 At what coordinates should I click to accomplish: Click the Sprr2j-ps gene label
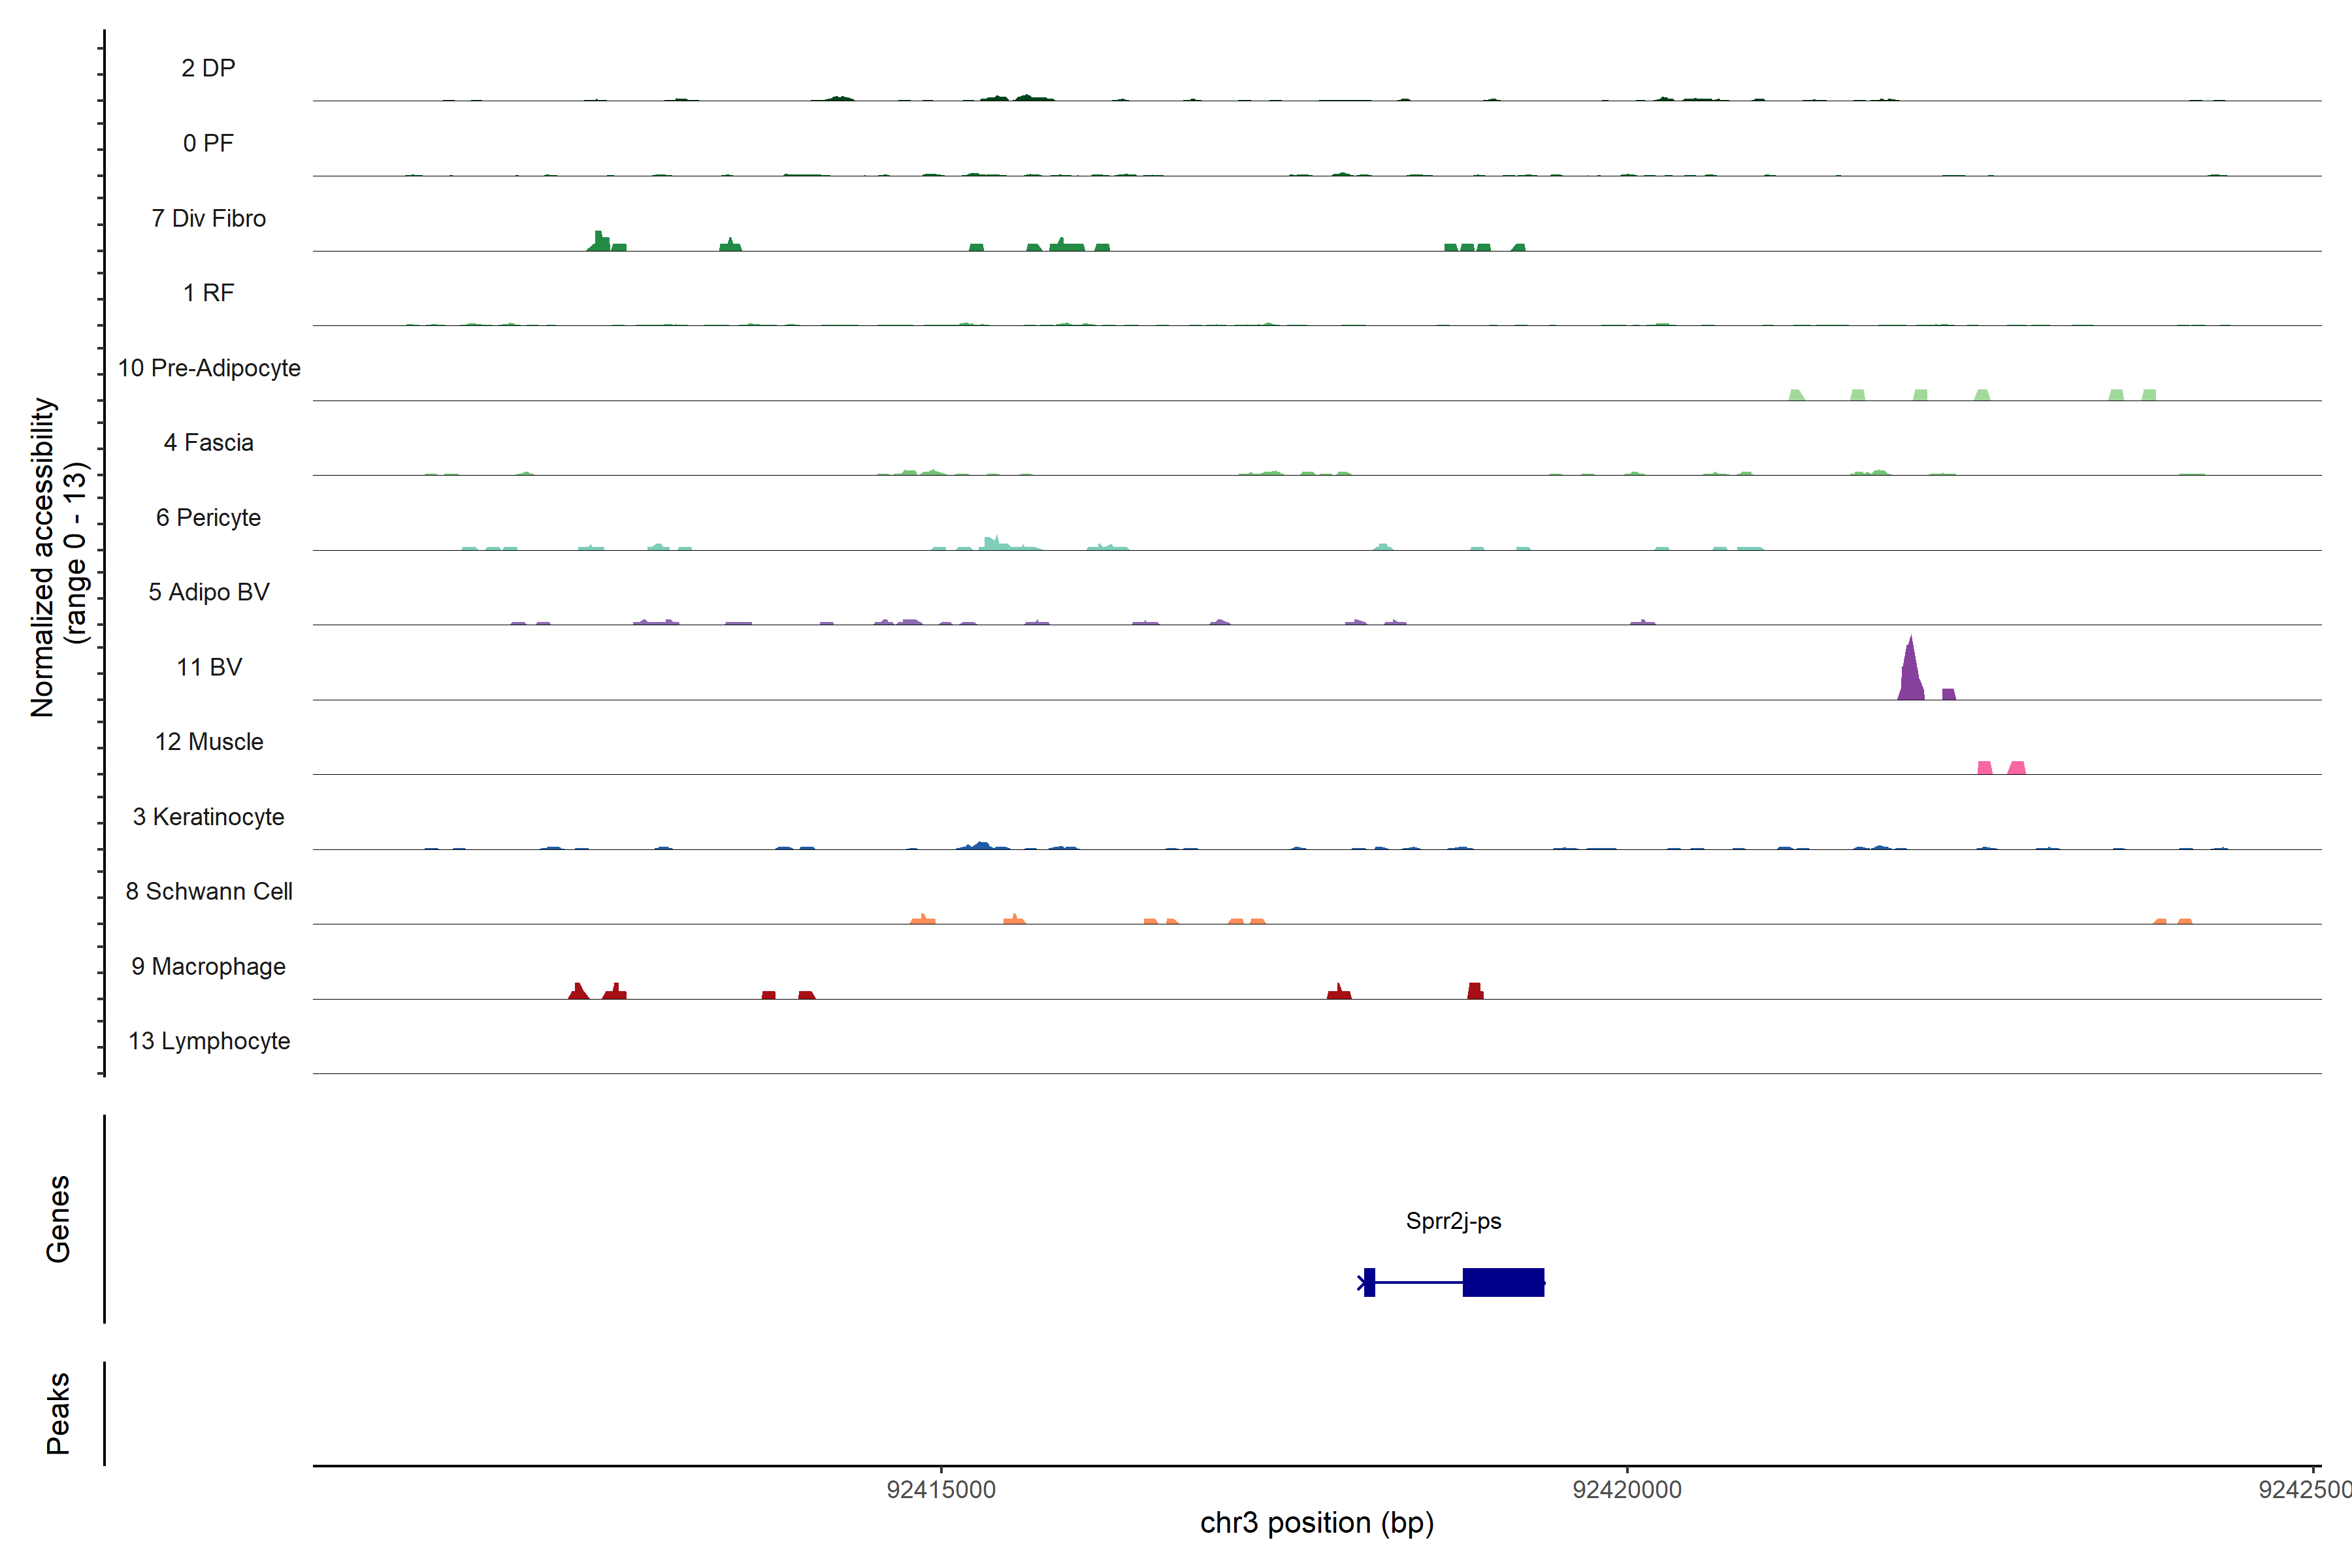coord(1453,1221)
